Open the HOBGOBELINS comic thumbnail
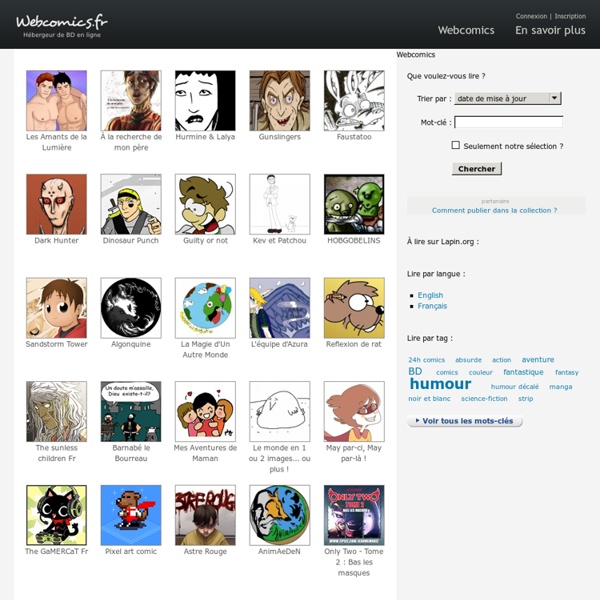Image resolution: width=600 pixels, height=600 pixels. [354, 204]
